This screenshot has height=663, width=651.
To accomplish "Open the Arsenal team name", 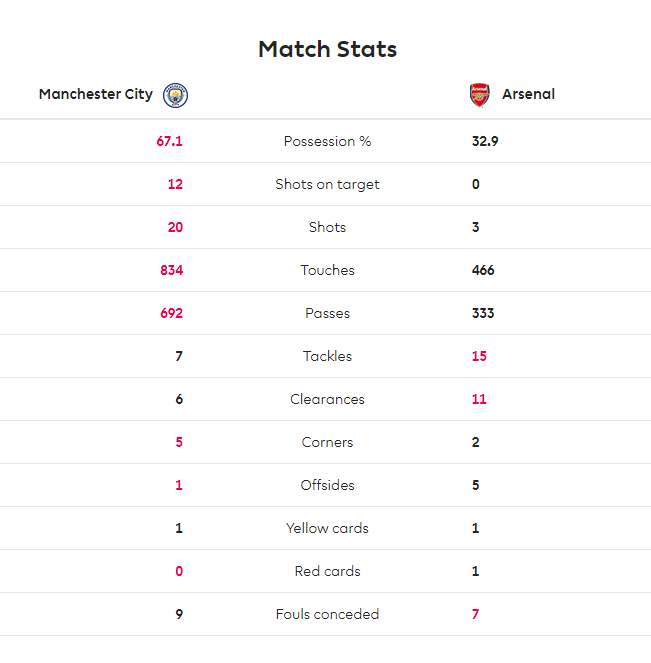I will tap(528, 94).
